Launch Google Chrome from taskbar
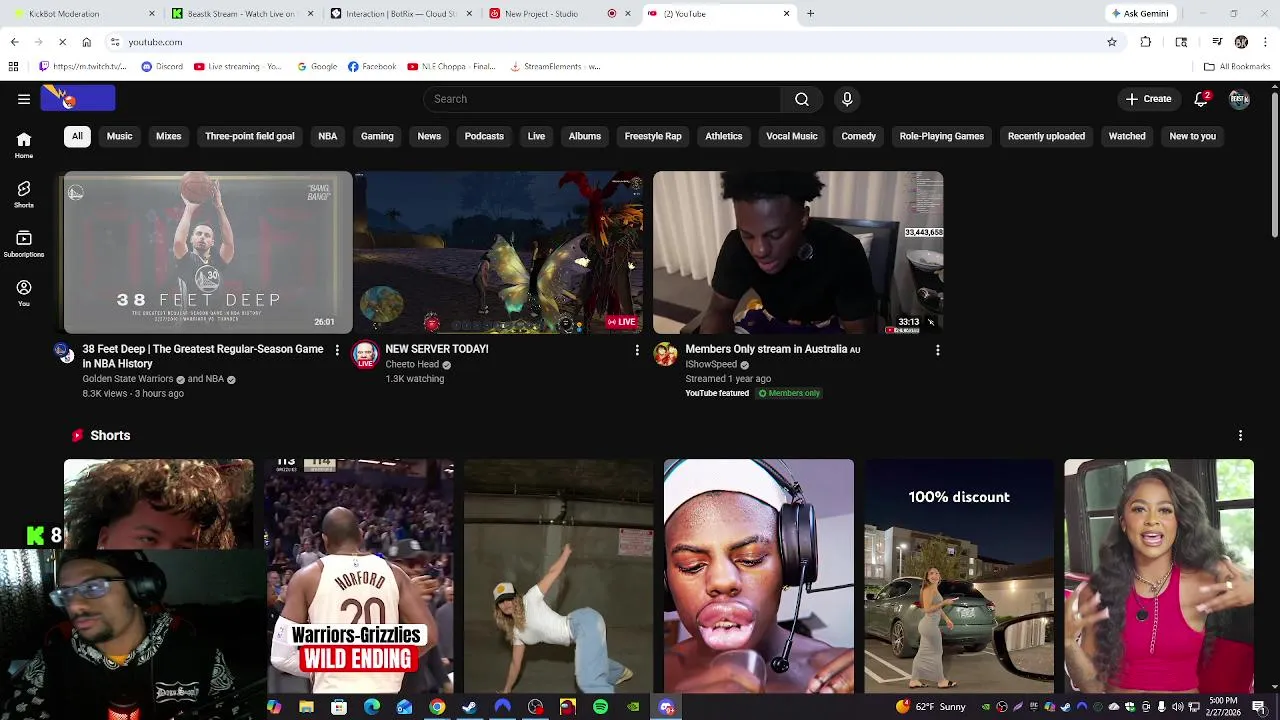The width and height of the screenshot is (1280, 720). click(x=437, y=707)
